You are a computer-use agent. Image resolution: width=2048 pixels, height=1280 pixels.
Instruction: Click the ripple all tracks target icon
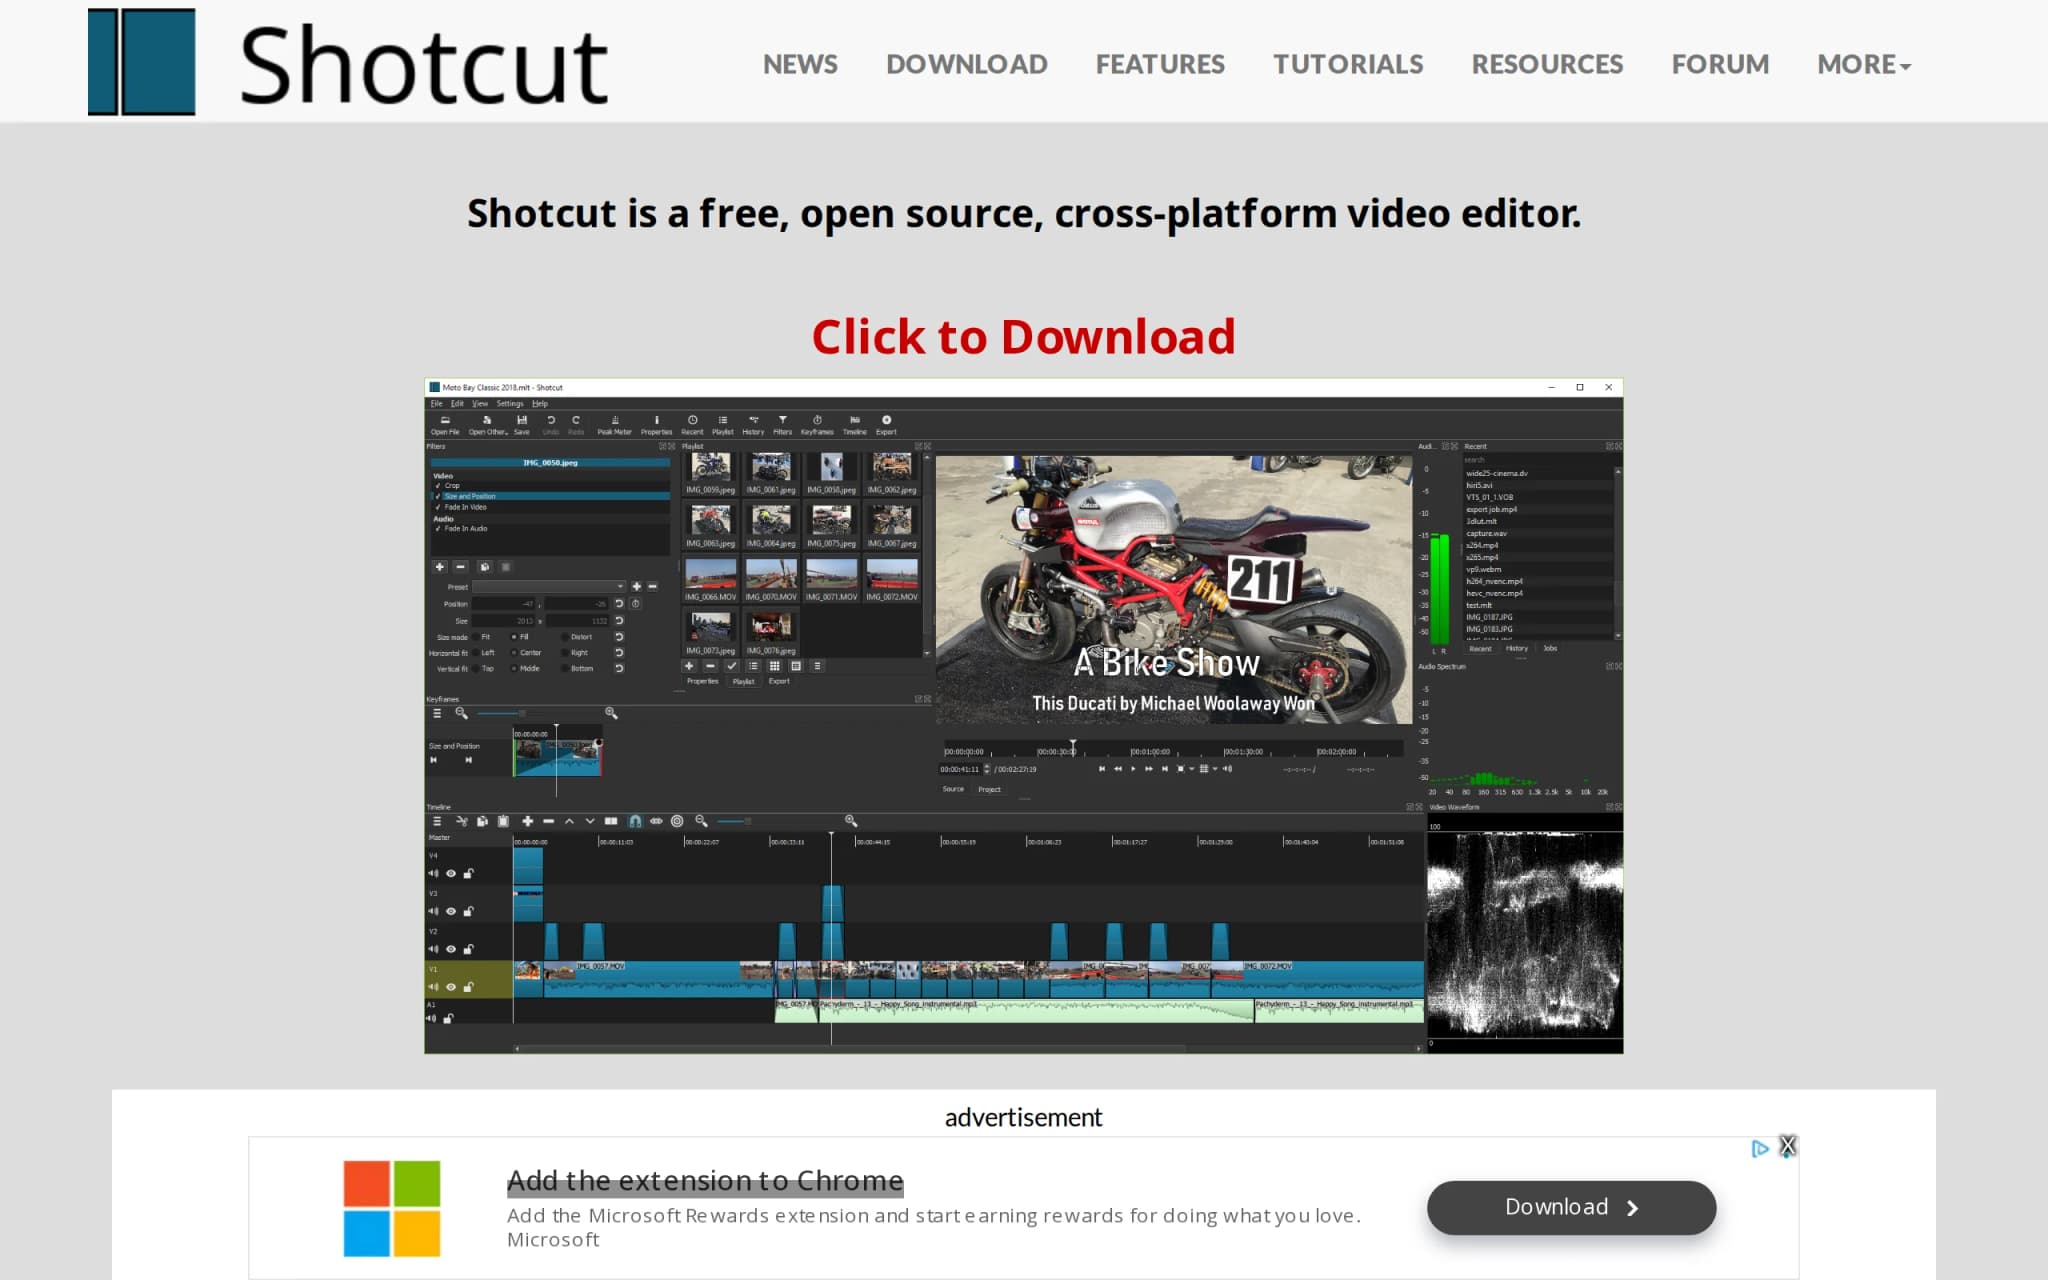coord(677,821)
